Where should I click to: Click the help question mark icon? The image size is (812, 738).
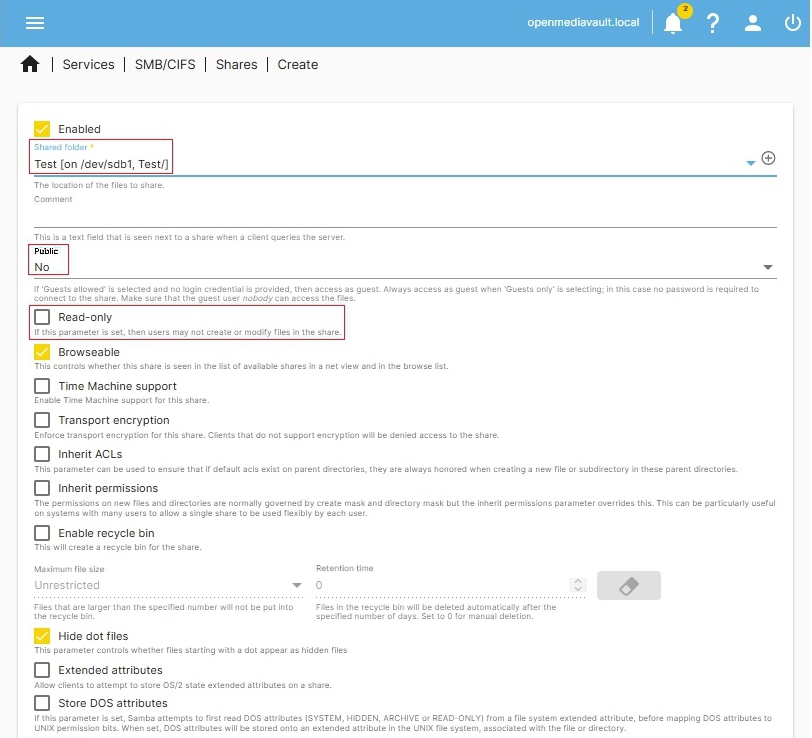(713, 23)
